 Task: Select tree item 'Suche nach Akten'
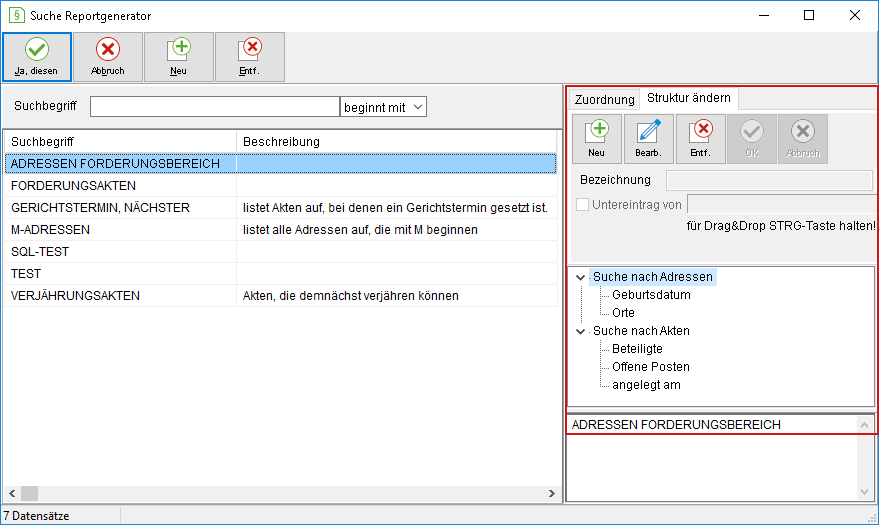(x=641, y=331)
